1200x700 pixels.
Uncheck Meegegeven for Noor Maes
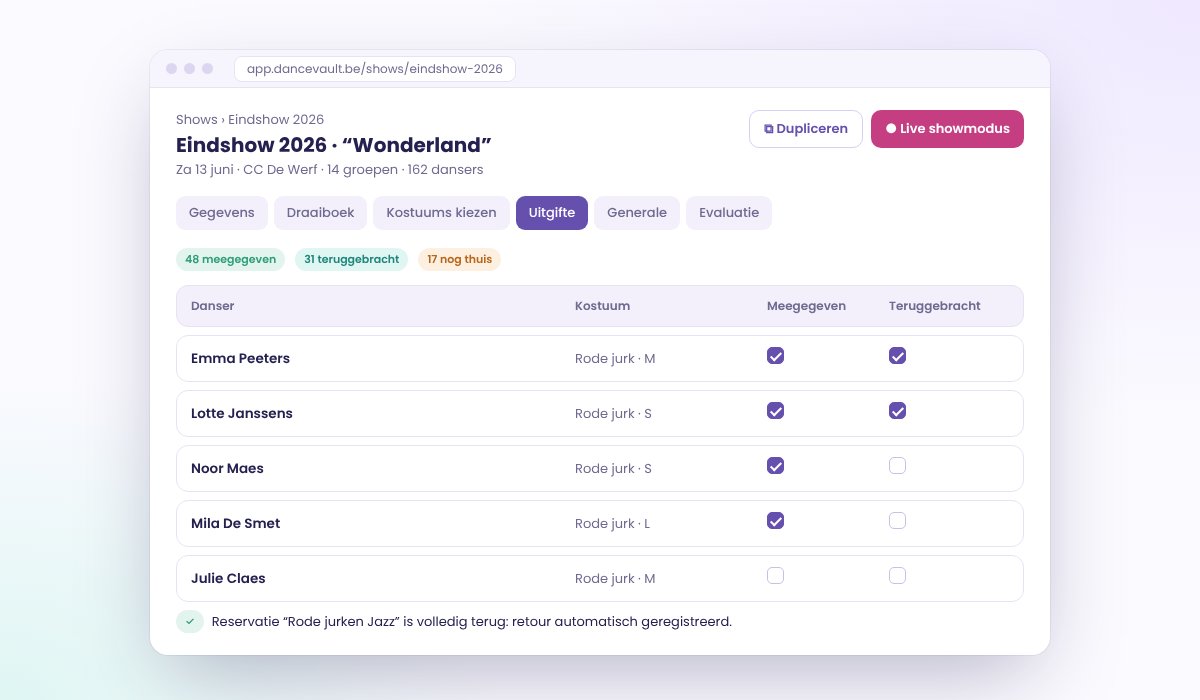point(775,466)
